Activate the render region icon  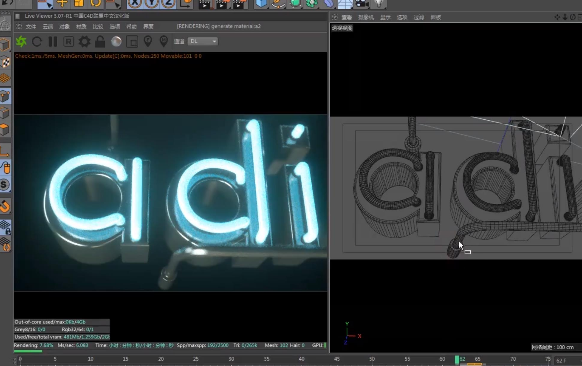click(x=132, y=42)
